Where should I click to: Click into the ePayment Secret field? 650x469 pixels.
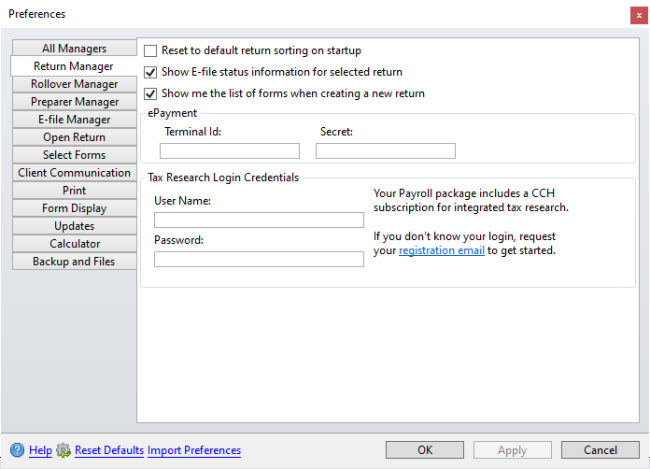click(386, 151)
